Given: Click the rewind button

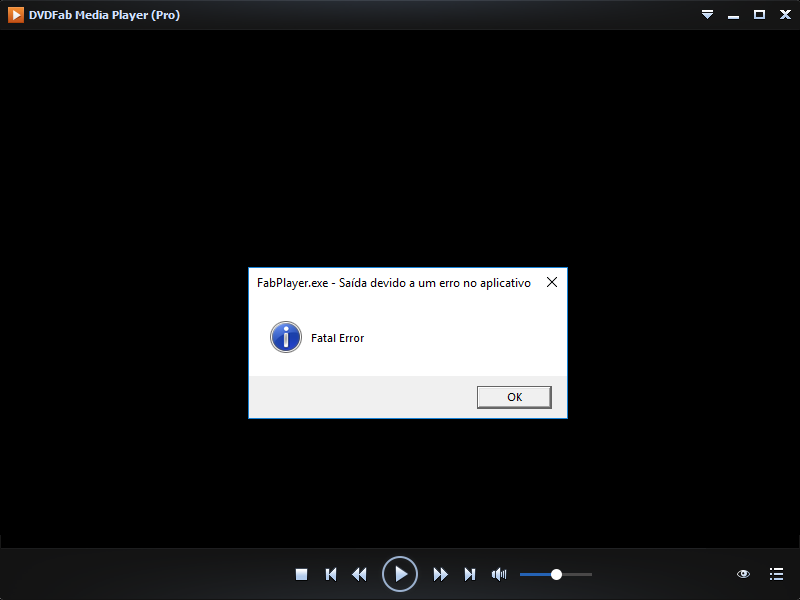Looking at the screenshot, I should point(360,574).
